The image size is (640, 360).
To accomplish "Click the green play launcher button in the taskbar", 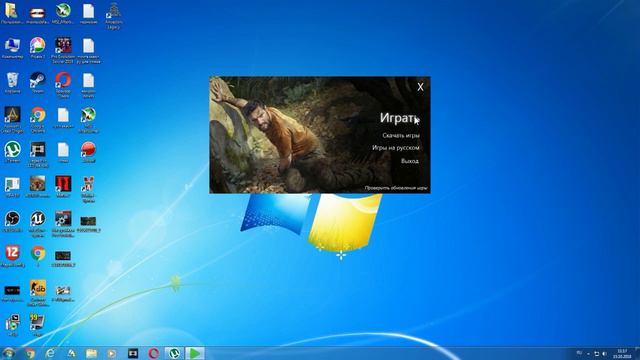I will (x=195, y=353).
